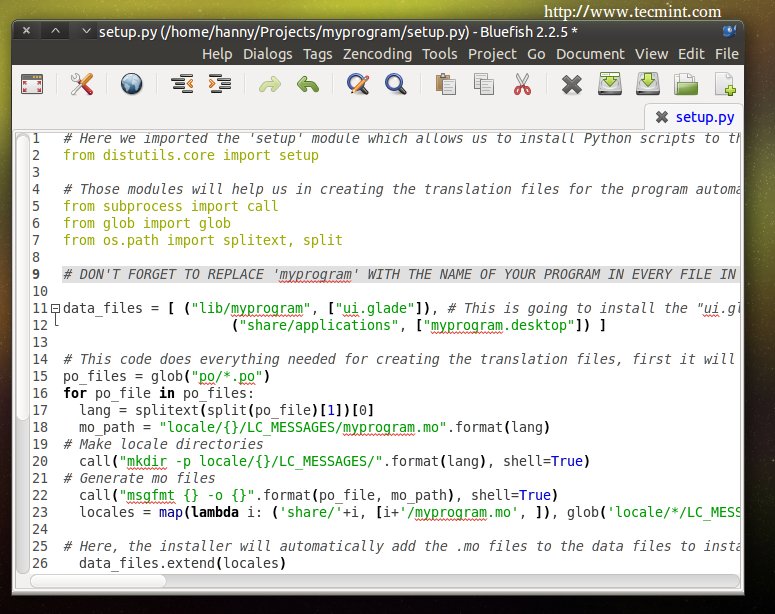Open a file using the folder icon
775x614 pixels.
pyautogui.click(x=685, y=85)
